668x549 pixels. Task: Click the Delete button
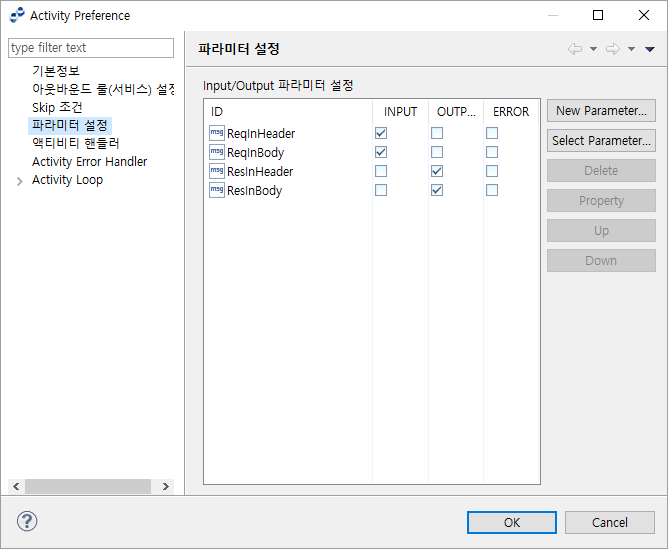coord(601,170)
